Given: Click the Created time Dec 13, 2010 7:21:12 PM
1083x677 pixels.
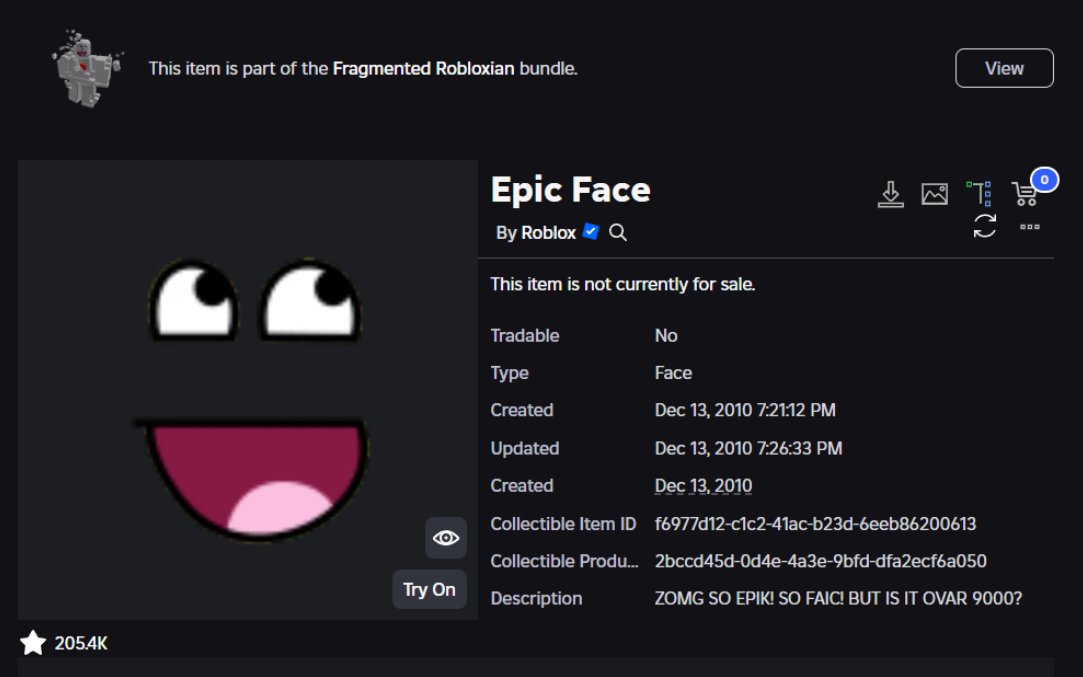Looking at the screenshot, I should coord(745,410).
